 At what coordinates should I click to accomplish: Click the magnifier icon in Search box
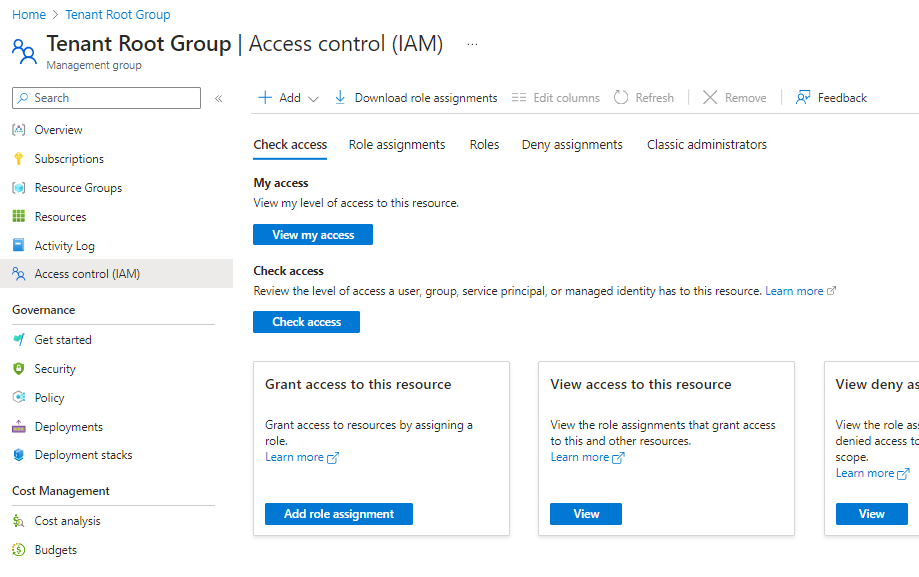(23, 98)
